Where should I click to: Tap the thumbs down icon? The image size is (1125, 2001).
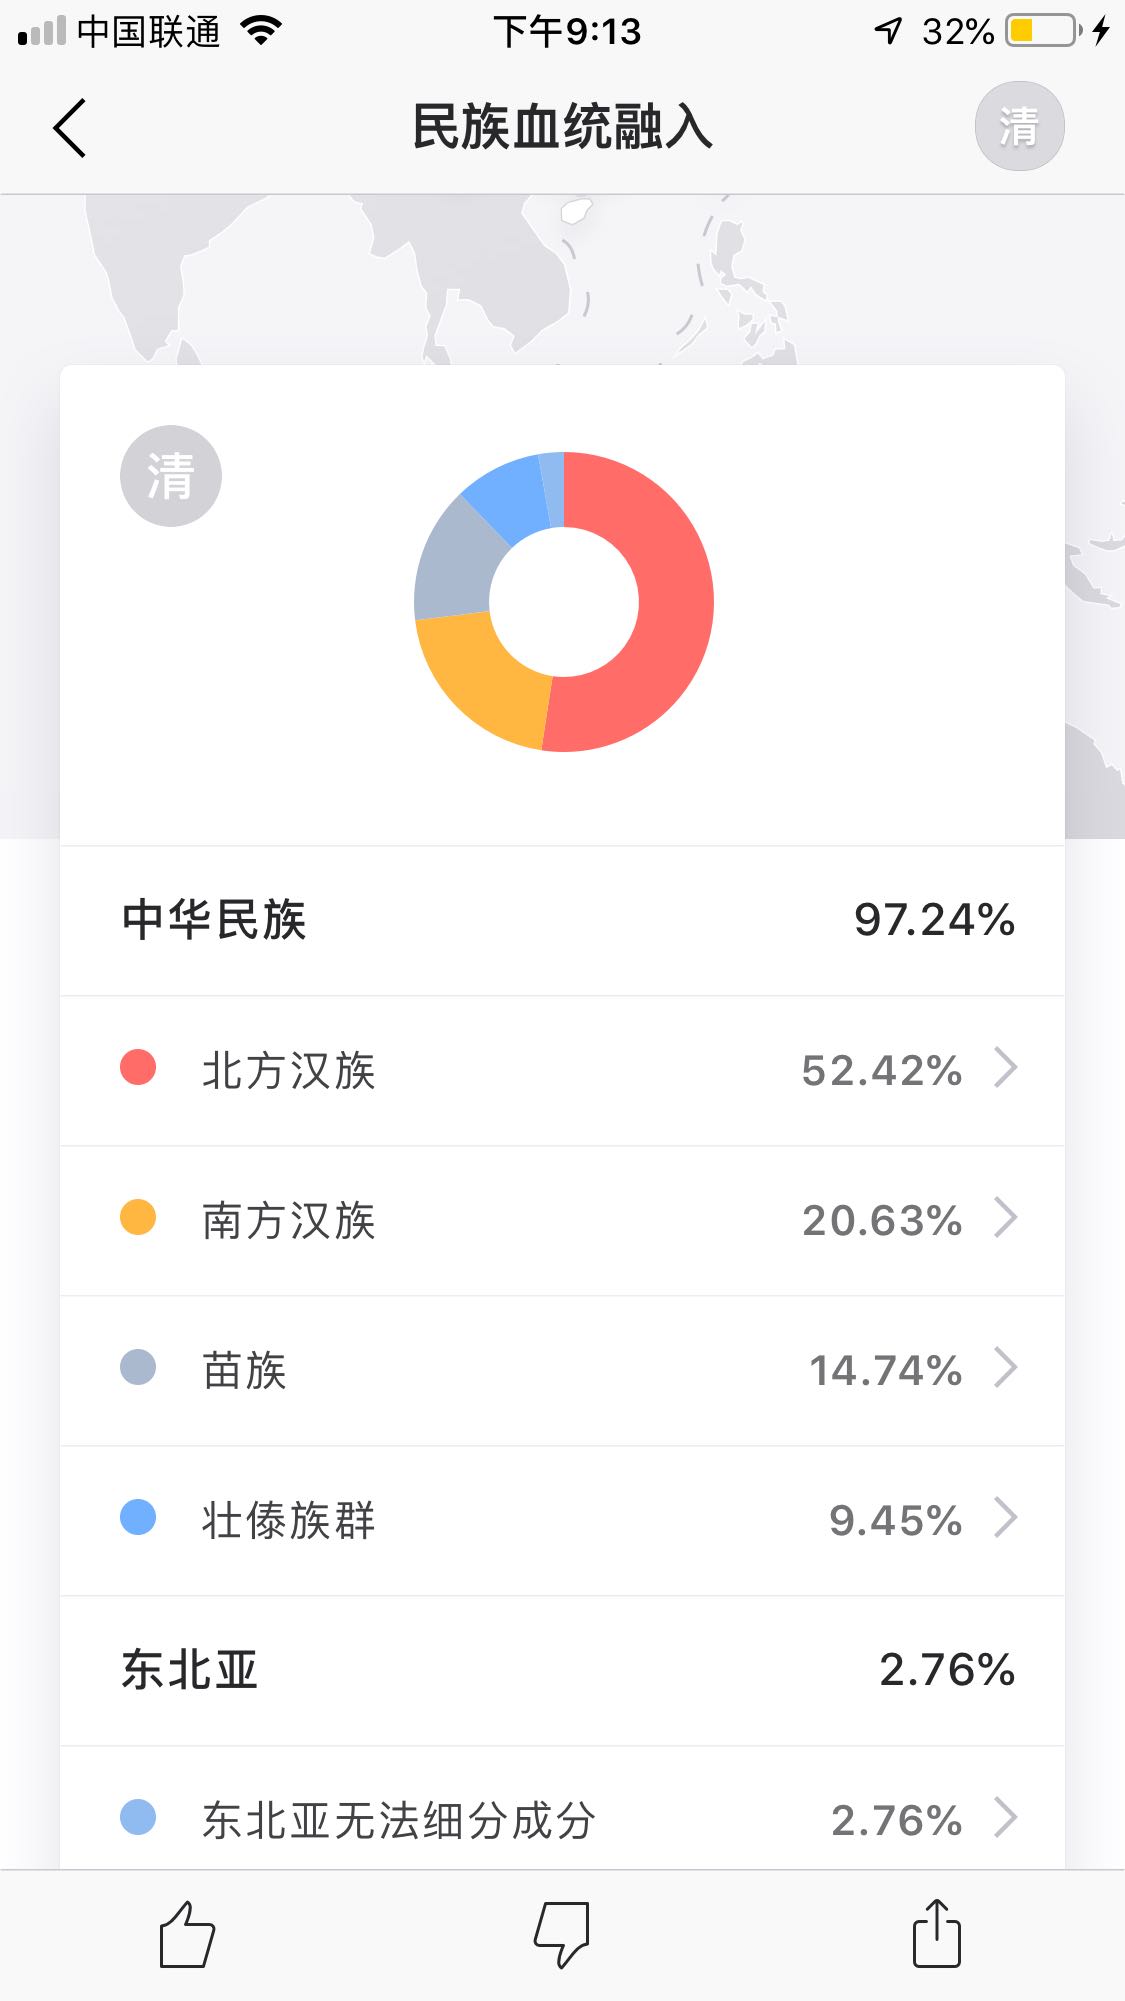562,1934
